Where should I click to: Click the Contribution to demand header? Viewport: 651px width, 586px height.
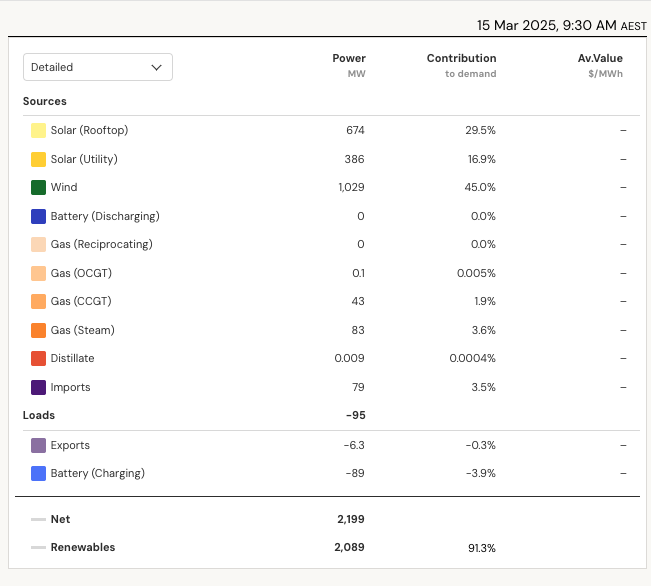click(461, 65)
